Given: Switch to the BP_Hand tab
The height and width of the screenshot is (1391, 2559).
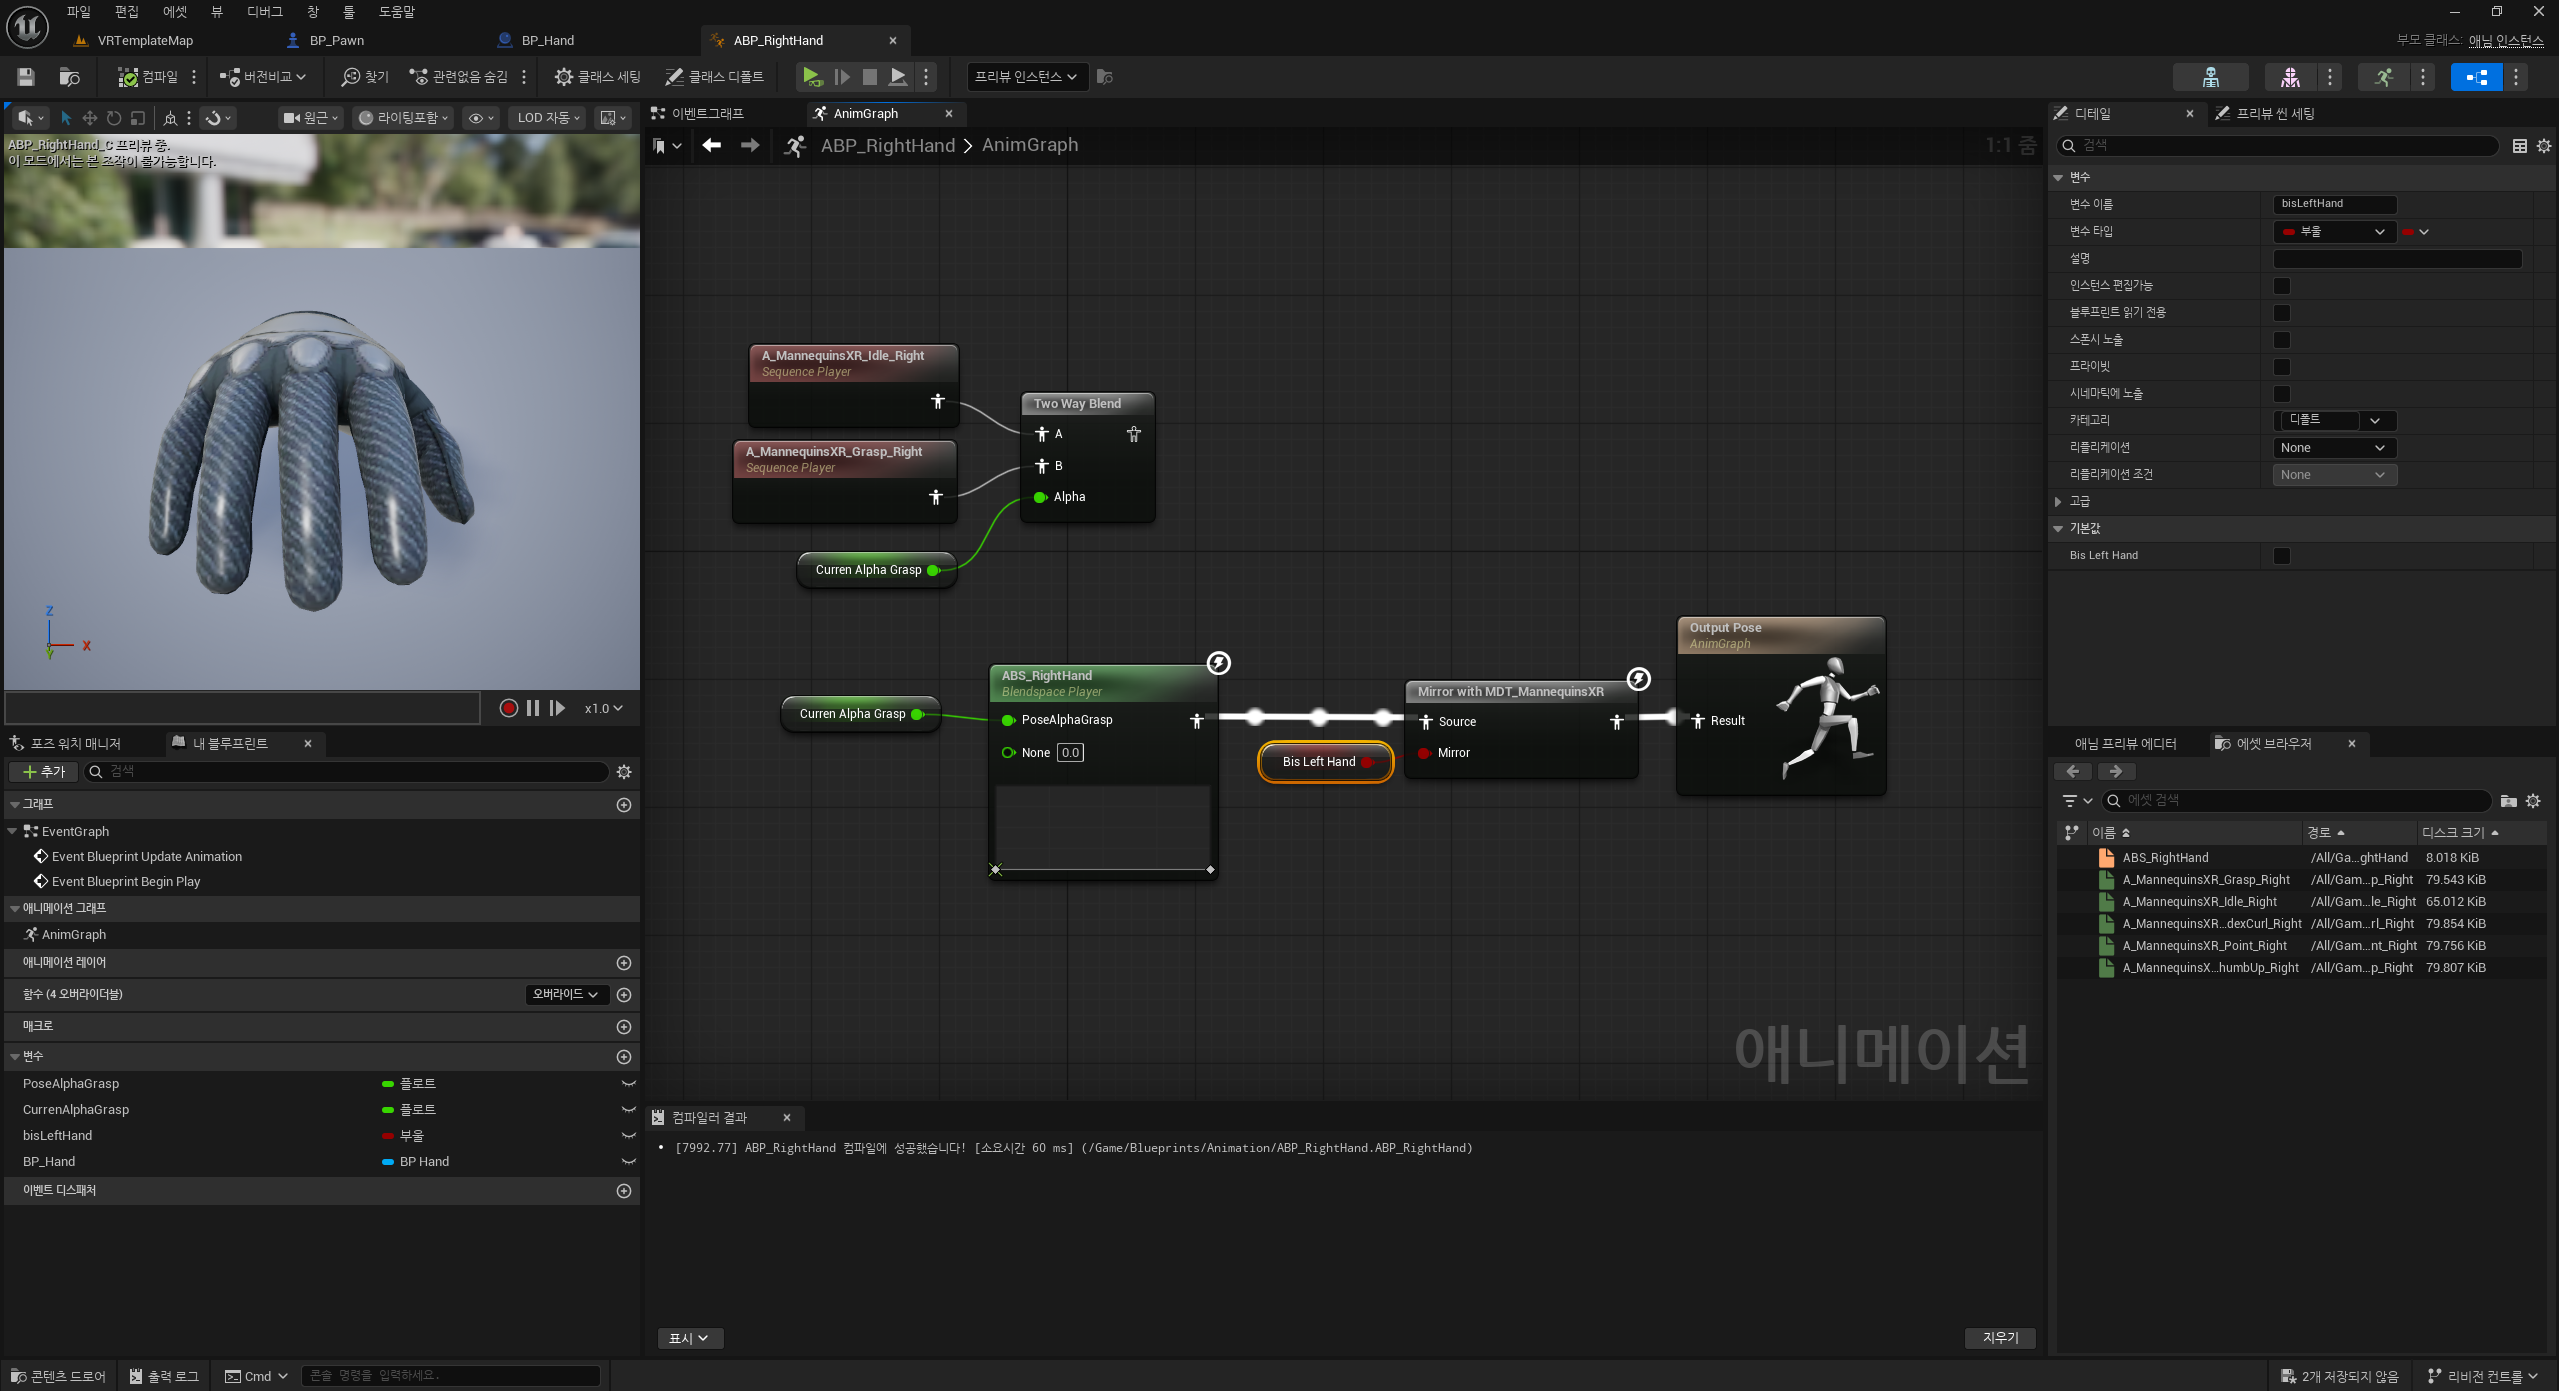Looking at the screenshot, I should point(547,41).
